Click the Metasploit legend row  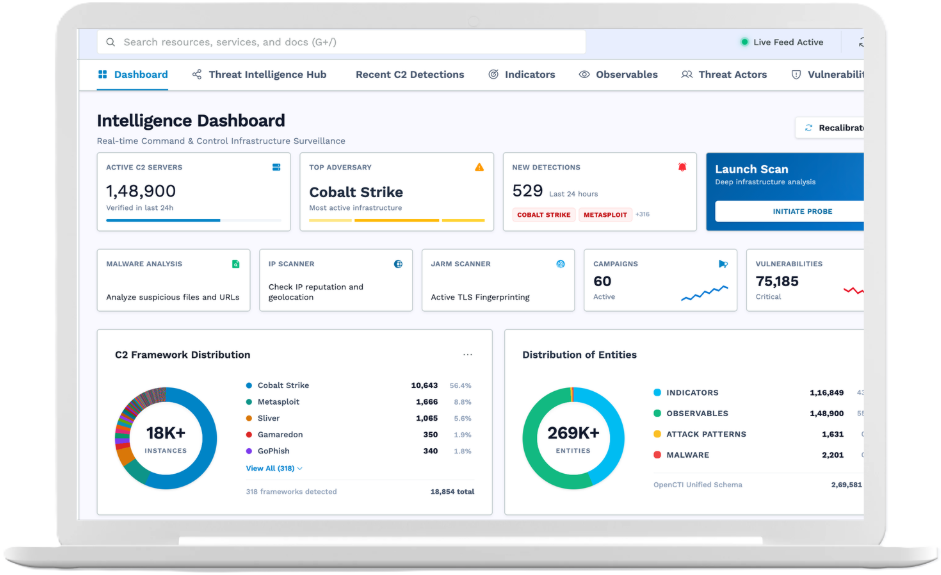point(359,402)
